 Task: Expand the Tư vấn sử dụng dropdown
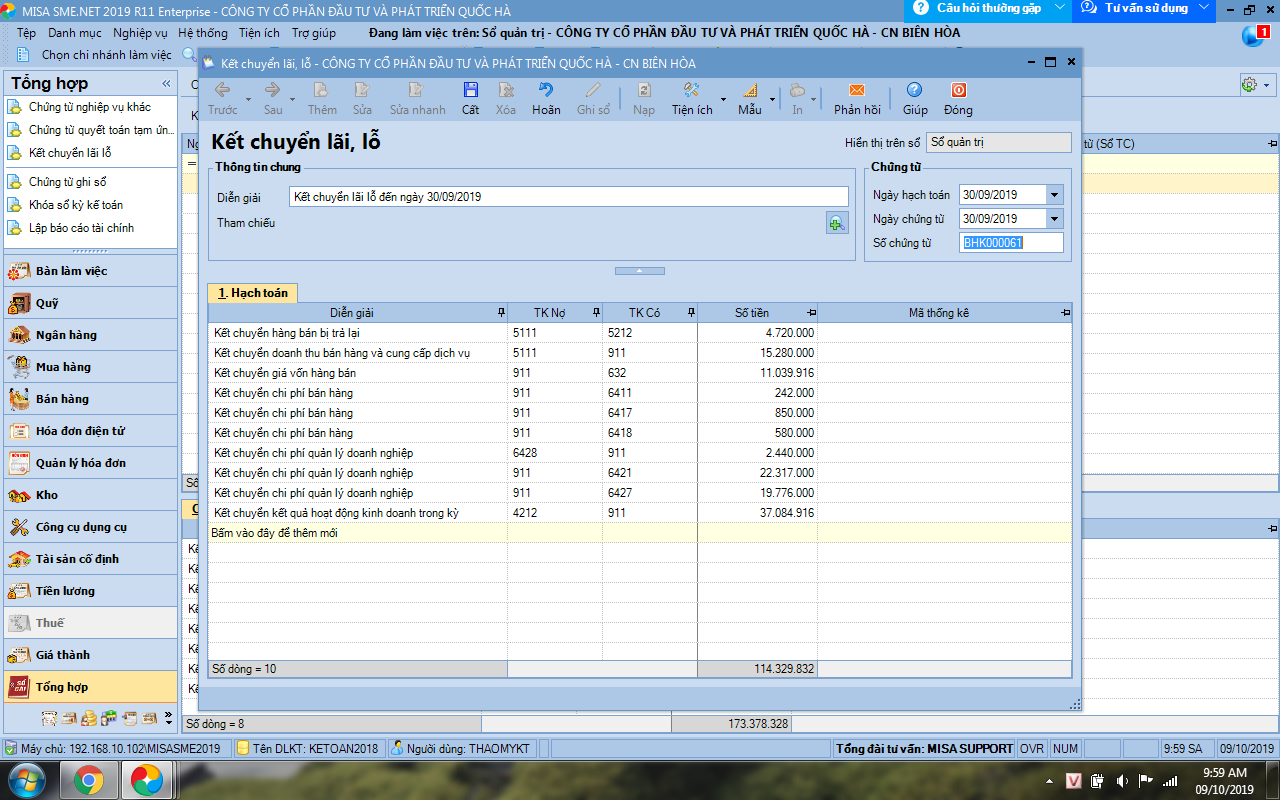pos(1203,8)
